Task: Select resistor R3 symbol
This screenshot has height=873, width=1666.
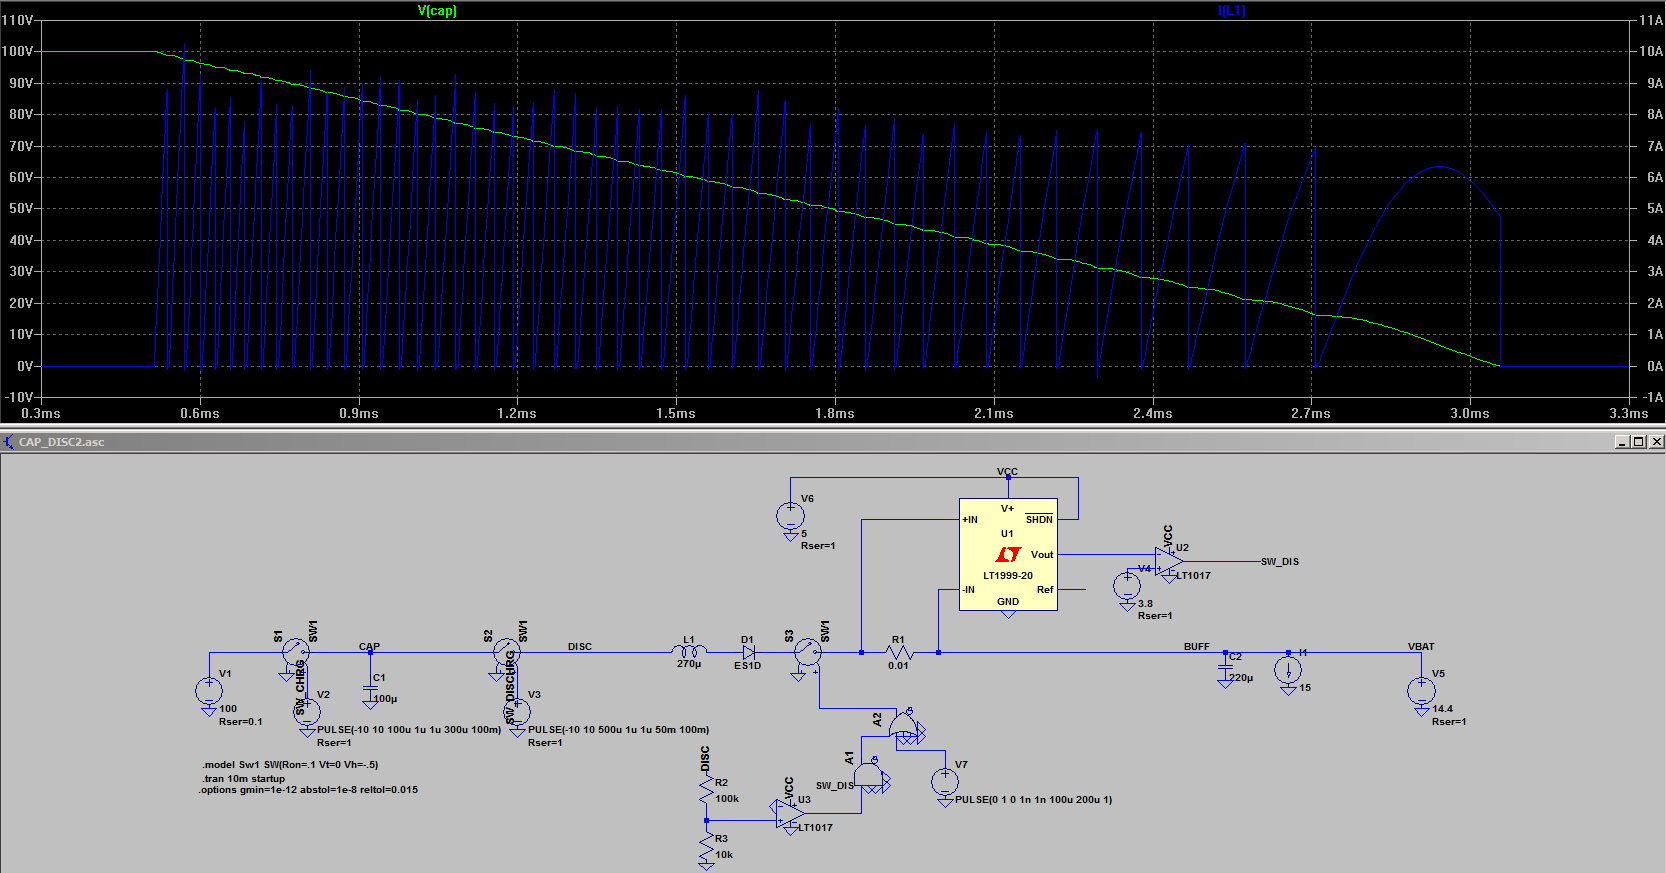Action: click(706, 847)
